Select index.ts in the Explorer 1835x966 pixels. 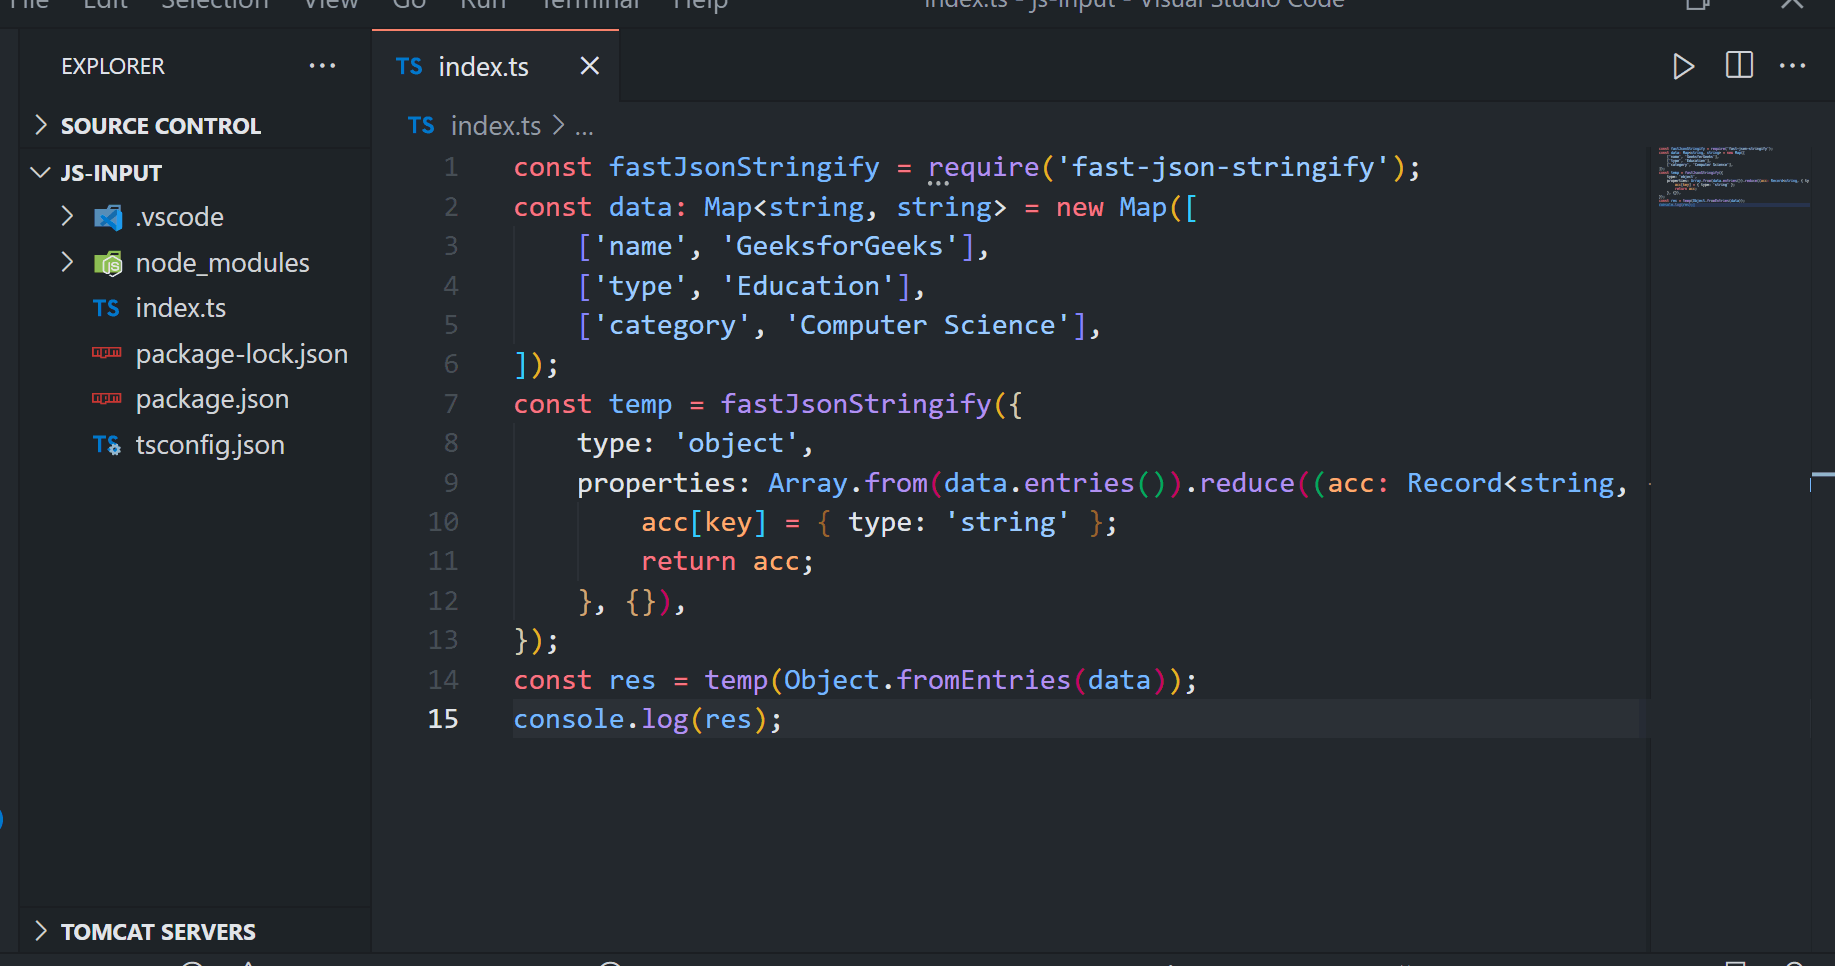(x=181, y=307)
